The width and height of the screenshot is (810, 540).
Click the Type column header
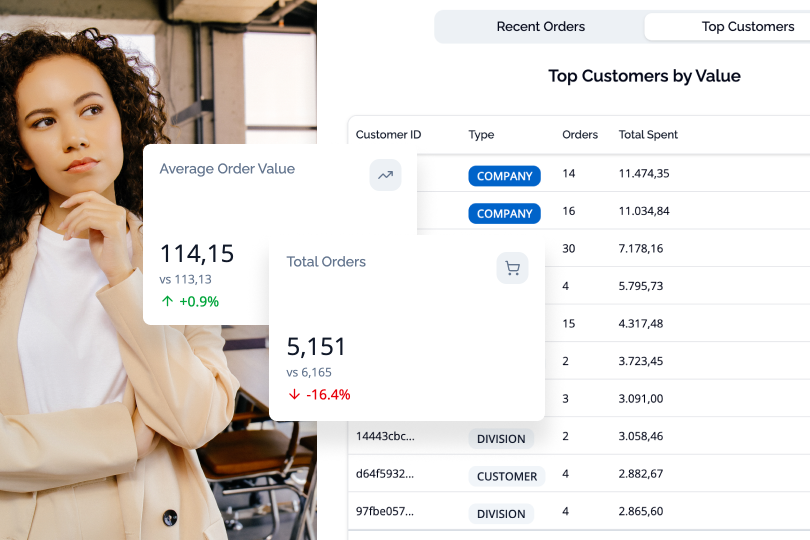[x=481, y=134]
